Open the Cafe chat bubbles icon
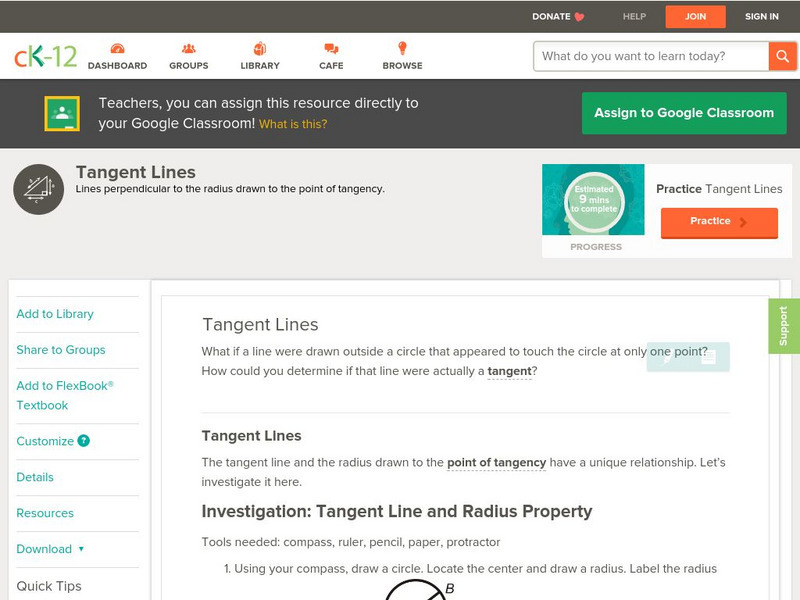 pos(331,48)
